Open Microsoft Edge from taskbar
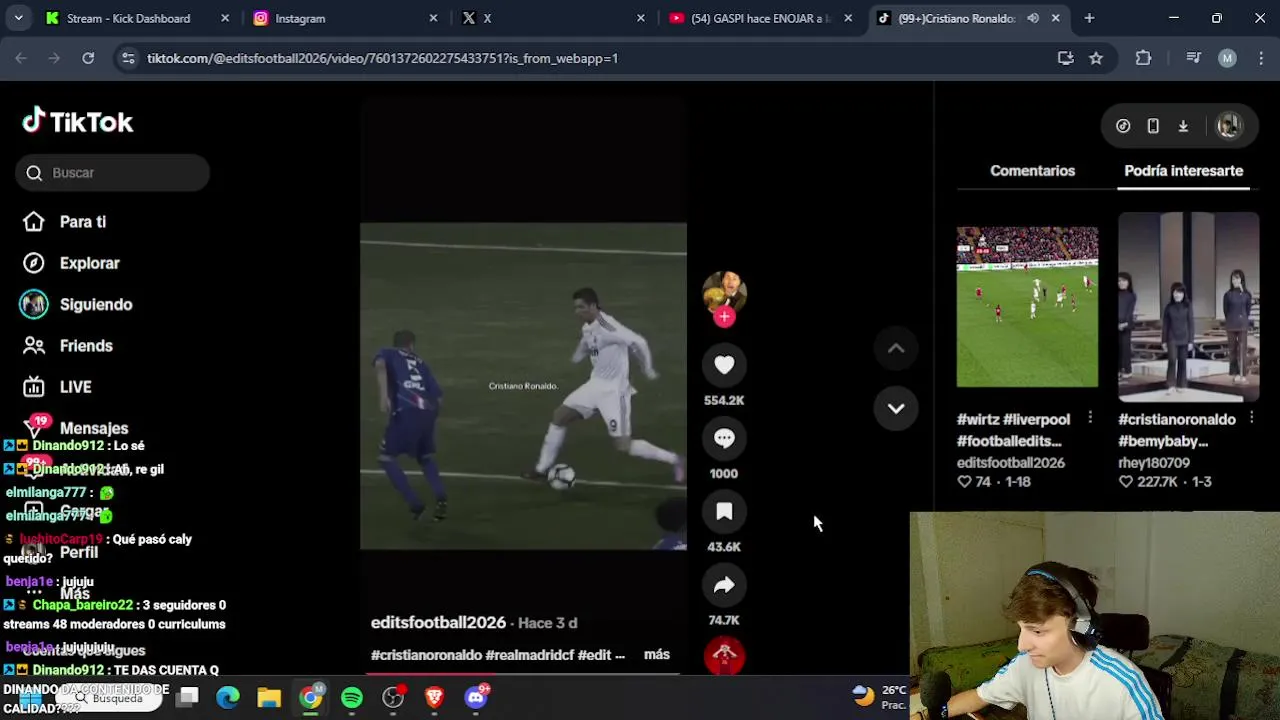Image resolution: width=1280 pixels, height=720 pixels. (228, 697)
